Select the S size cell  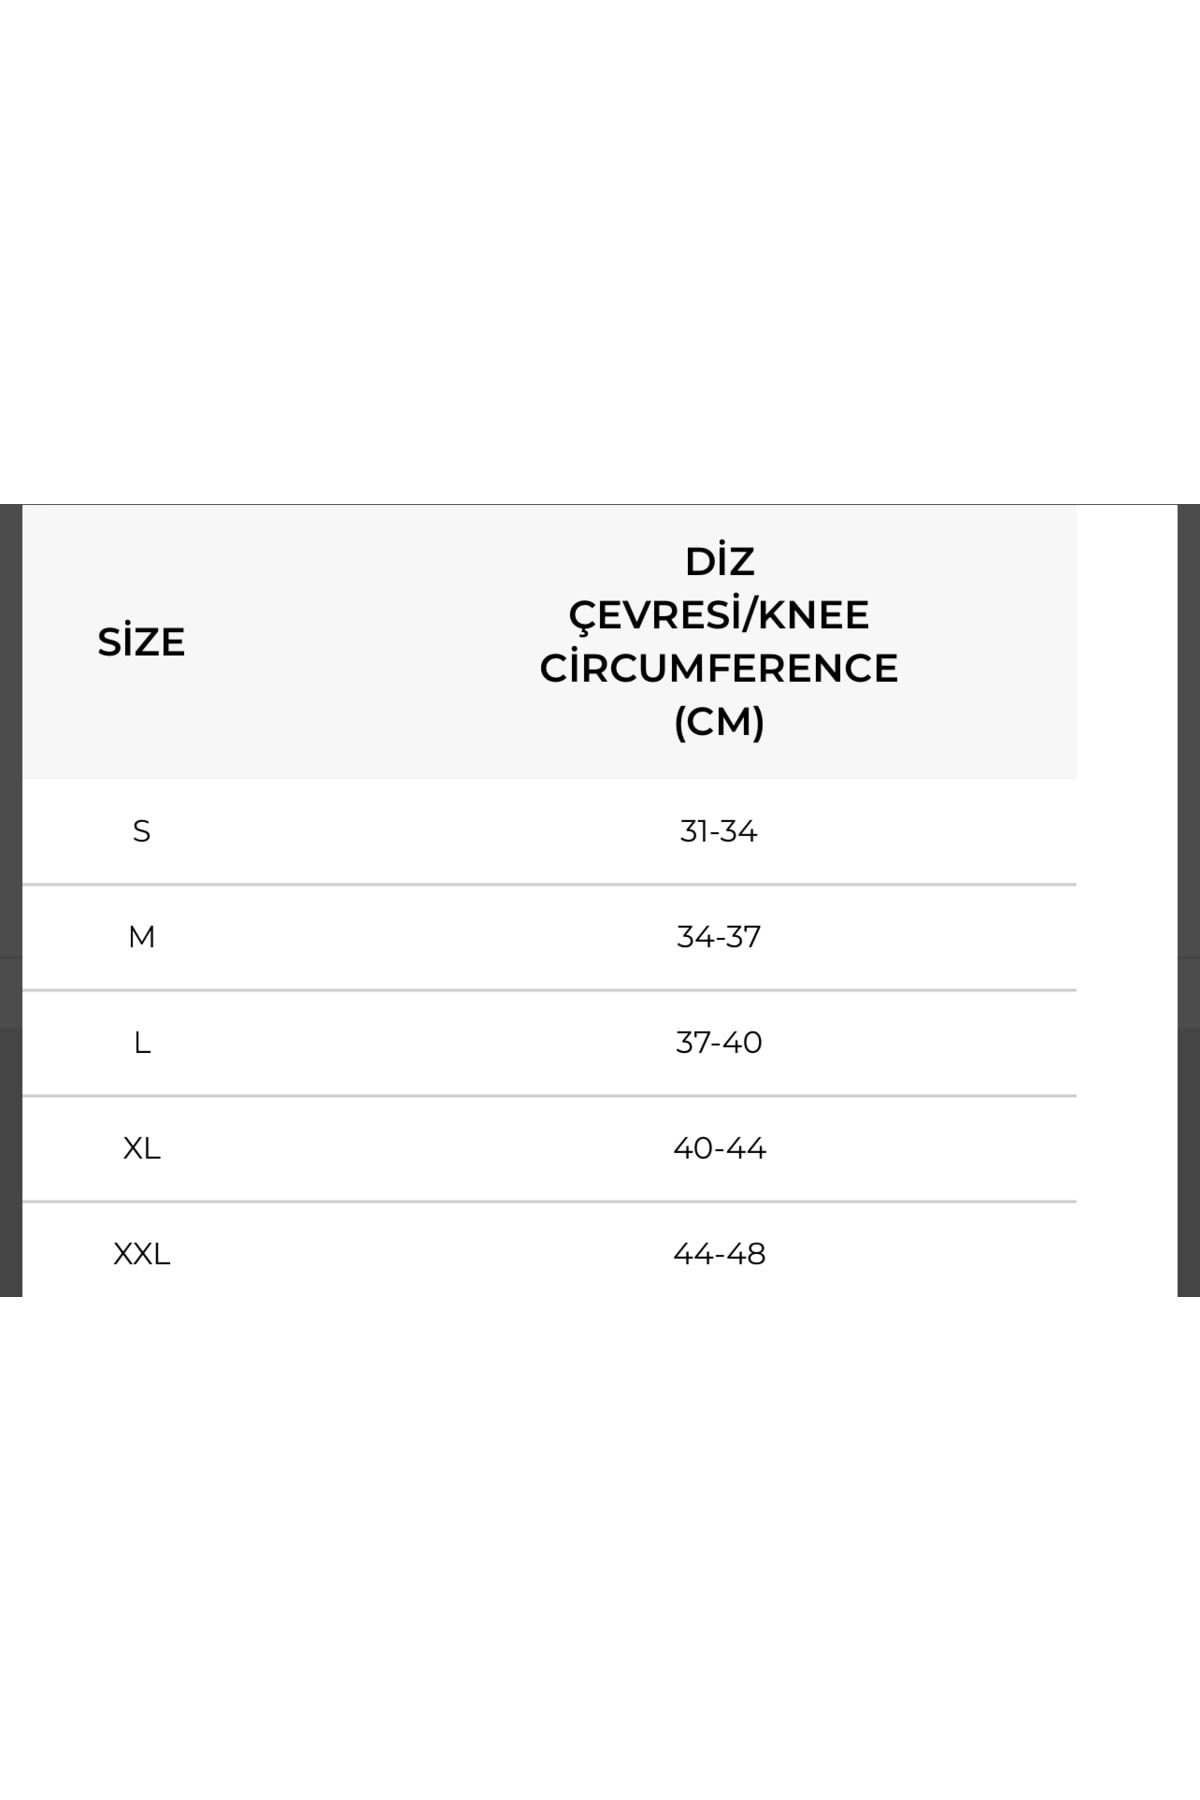[x=141, y=831]
